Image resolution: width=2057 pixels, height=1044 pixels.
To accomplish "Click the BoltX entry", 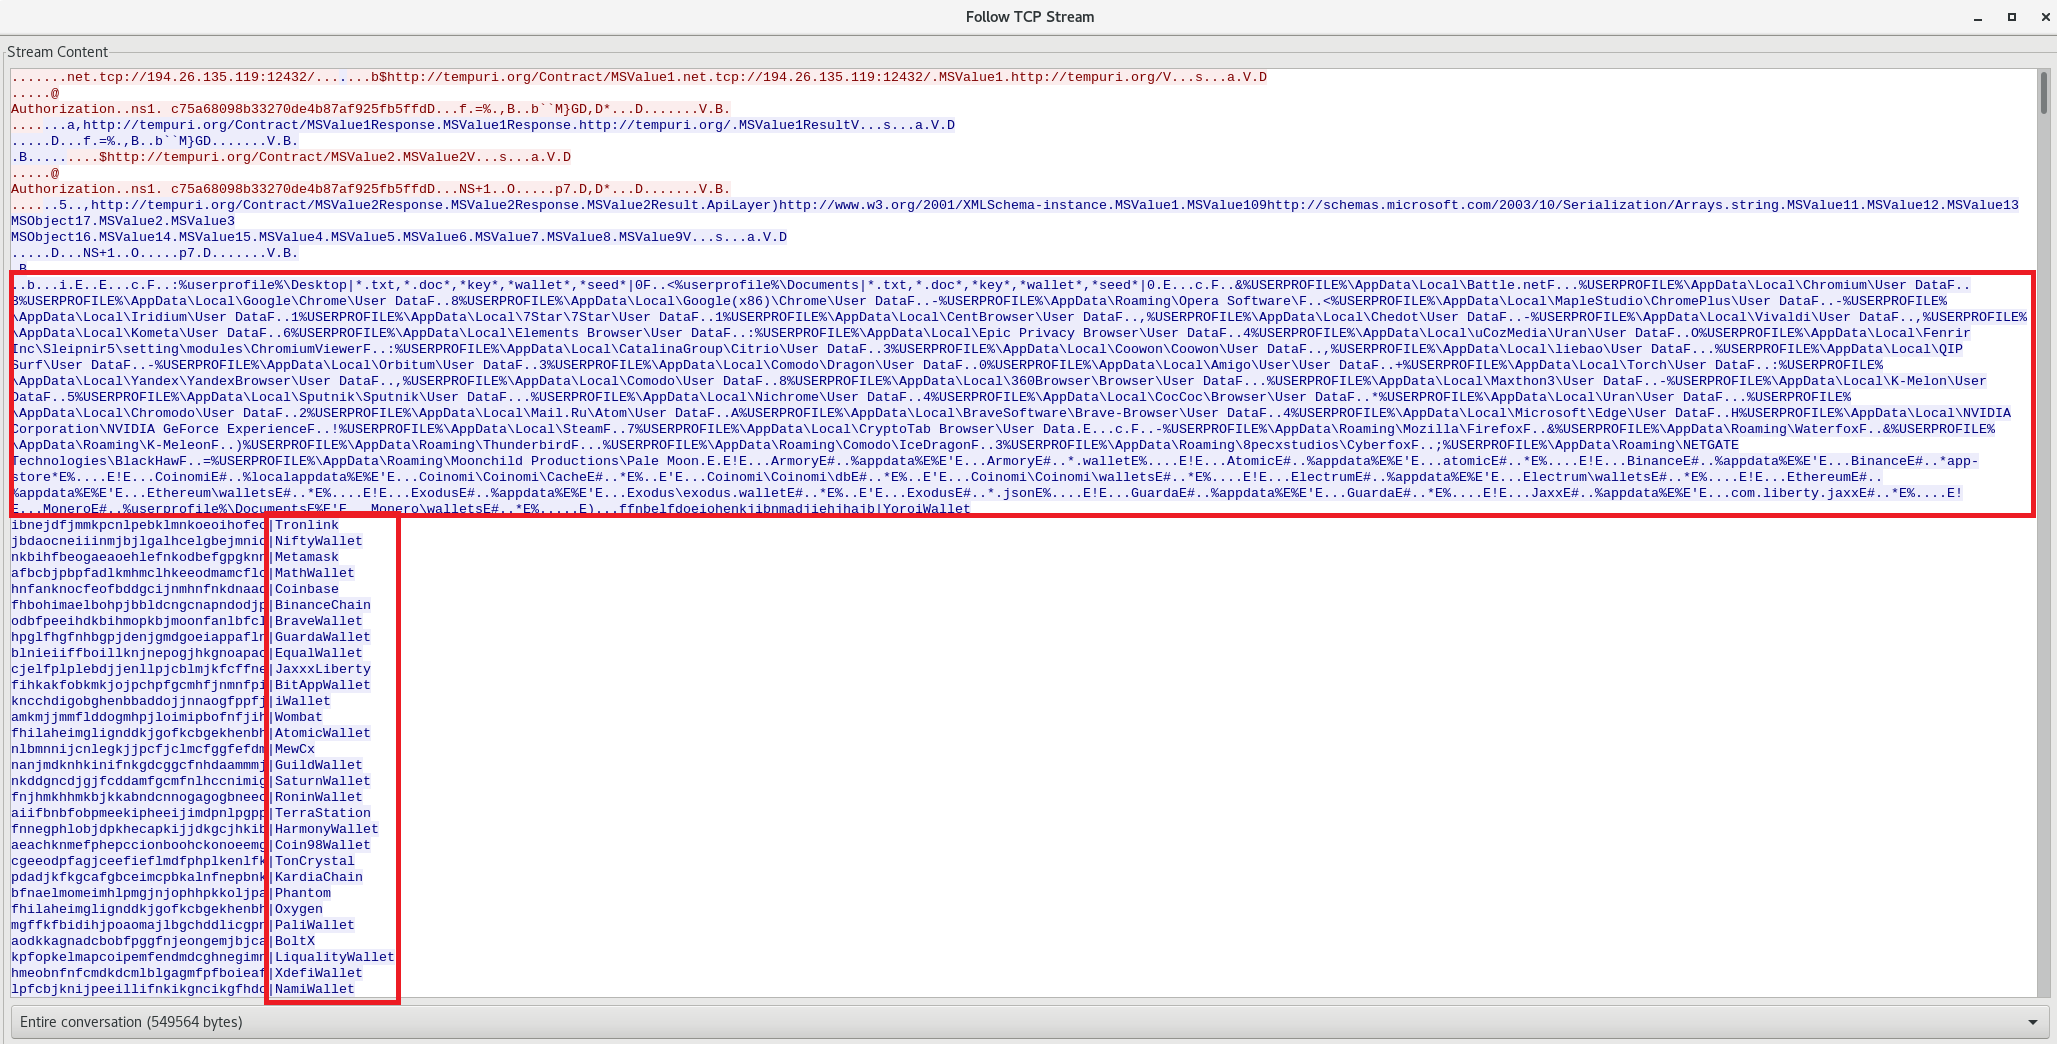I will point(294,941).
